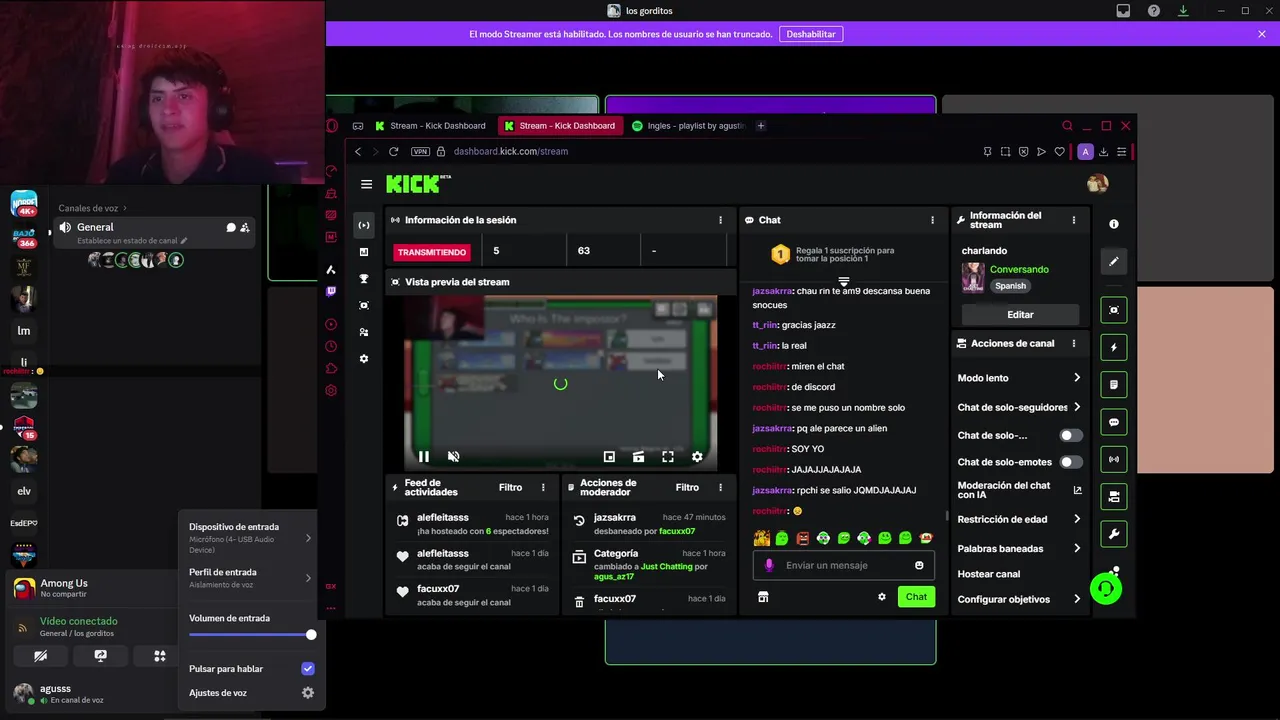Screen dimensions: 1280x720
Task: Open the Kick info icon in right toolbar
Action: [x=1114, y=224]
